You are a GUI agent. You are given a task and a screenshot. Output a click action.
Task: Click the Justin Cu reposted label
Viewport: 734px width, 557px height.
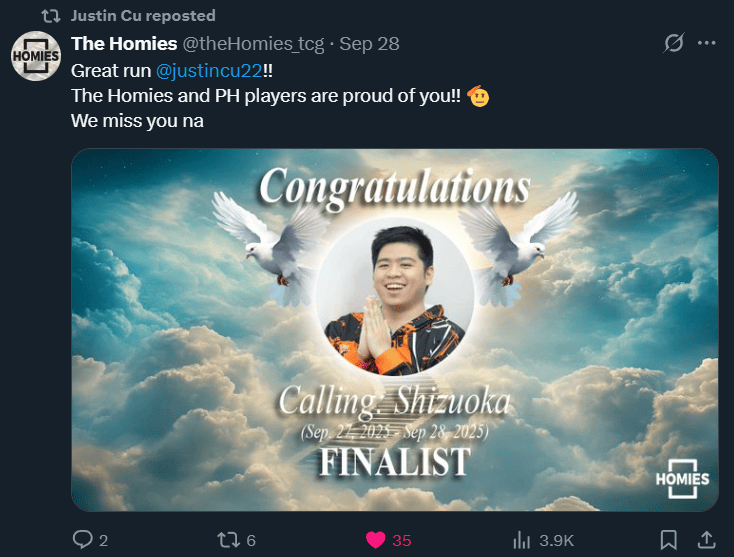pyautogui.click(x=143, y=15)
